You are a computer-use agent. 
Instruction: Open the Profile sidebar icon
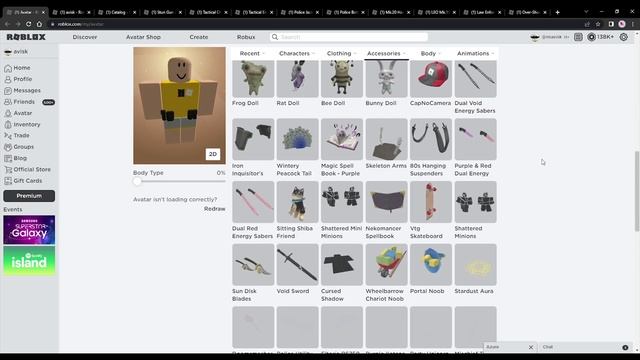tap(8, 79)
